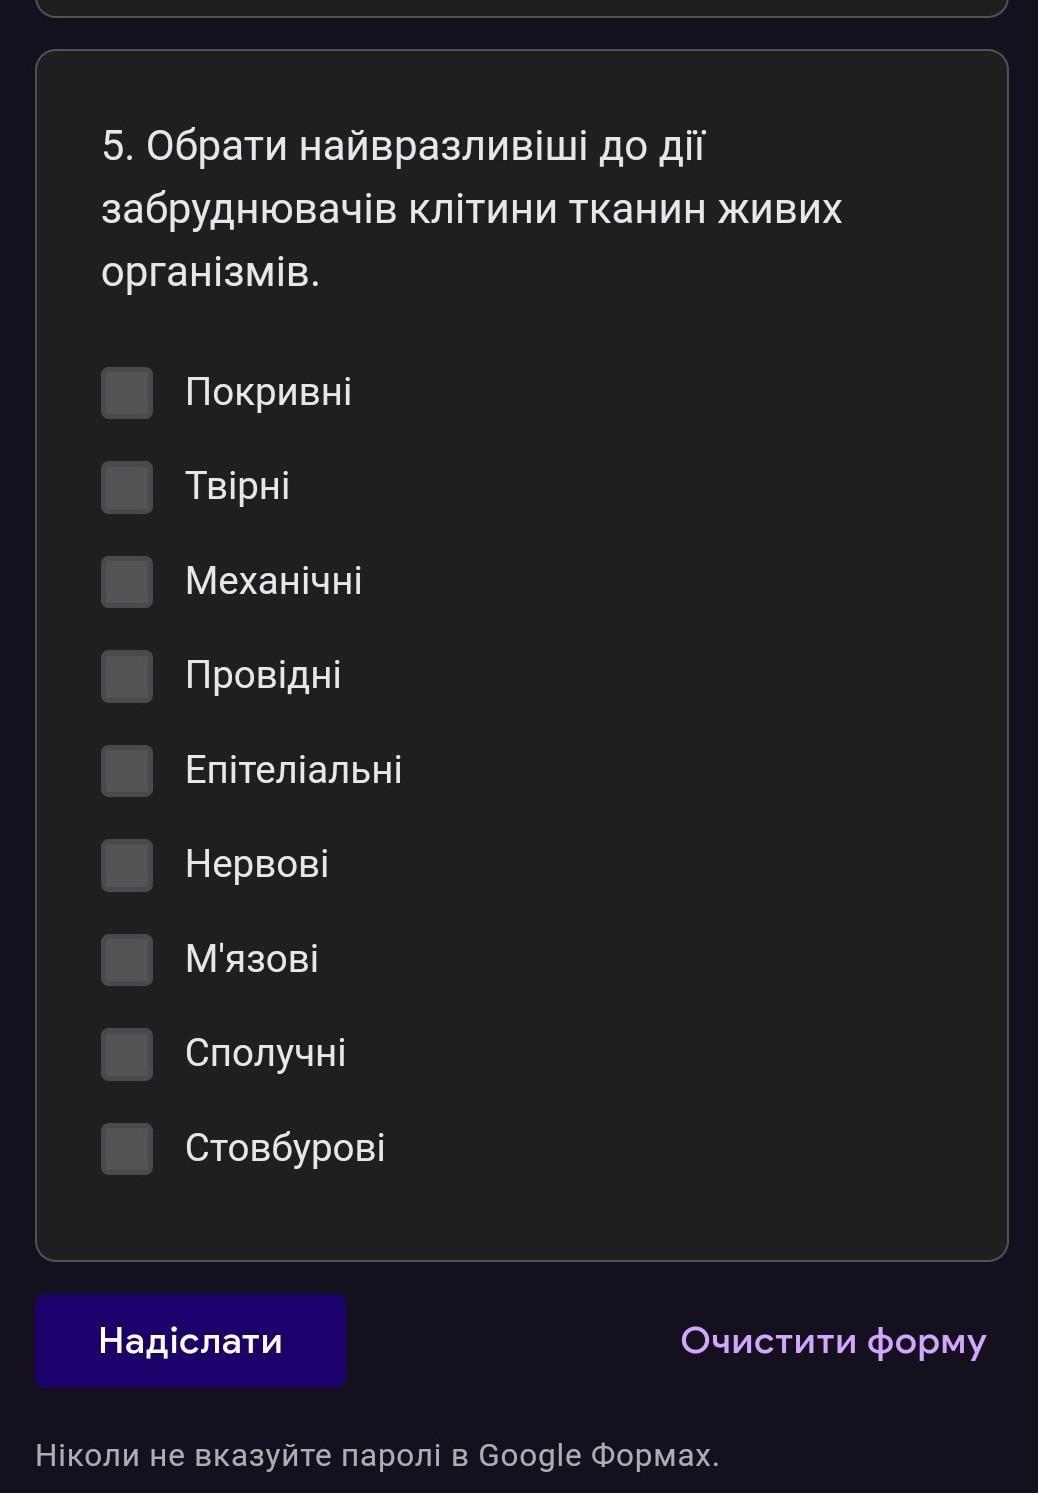The height and width of the screenshot is (1493, 1038).
Task: Toggle the Нервові checkbox
Action: coord(127,865)
